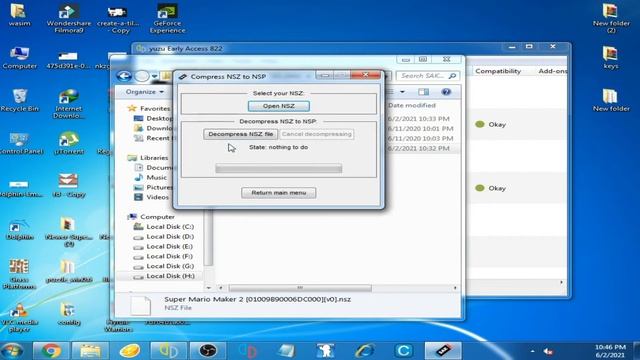The image size is (640, 360).
Task: Click the decompression progress bar
Action: [x=278, y=168]
